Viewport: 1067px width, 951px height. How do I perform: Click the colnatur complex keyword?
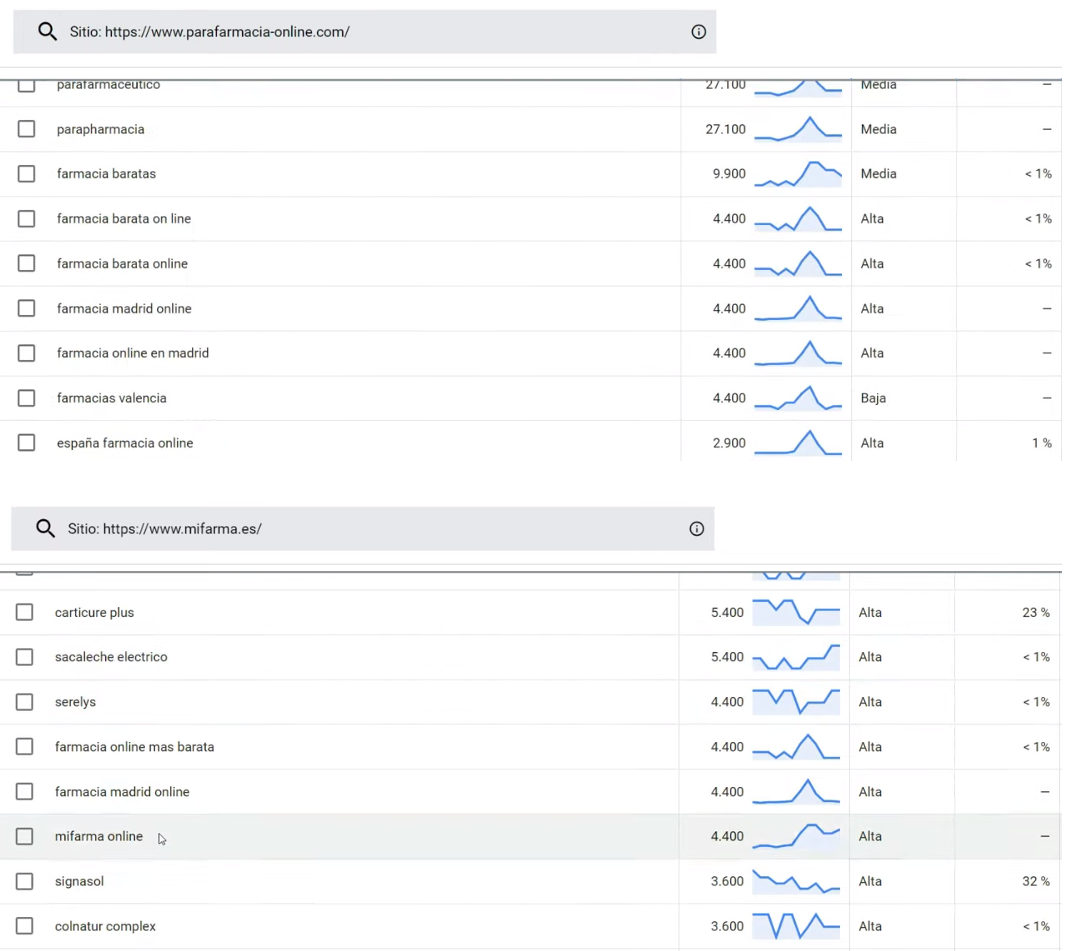[x=105, y=927]
